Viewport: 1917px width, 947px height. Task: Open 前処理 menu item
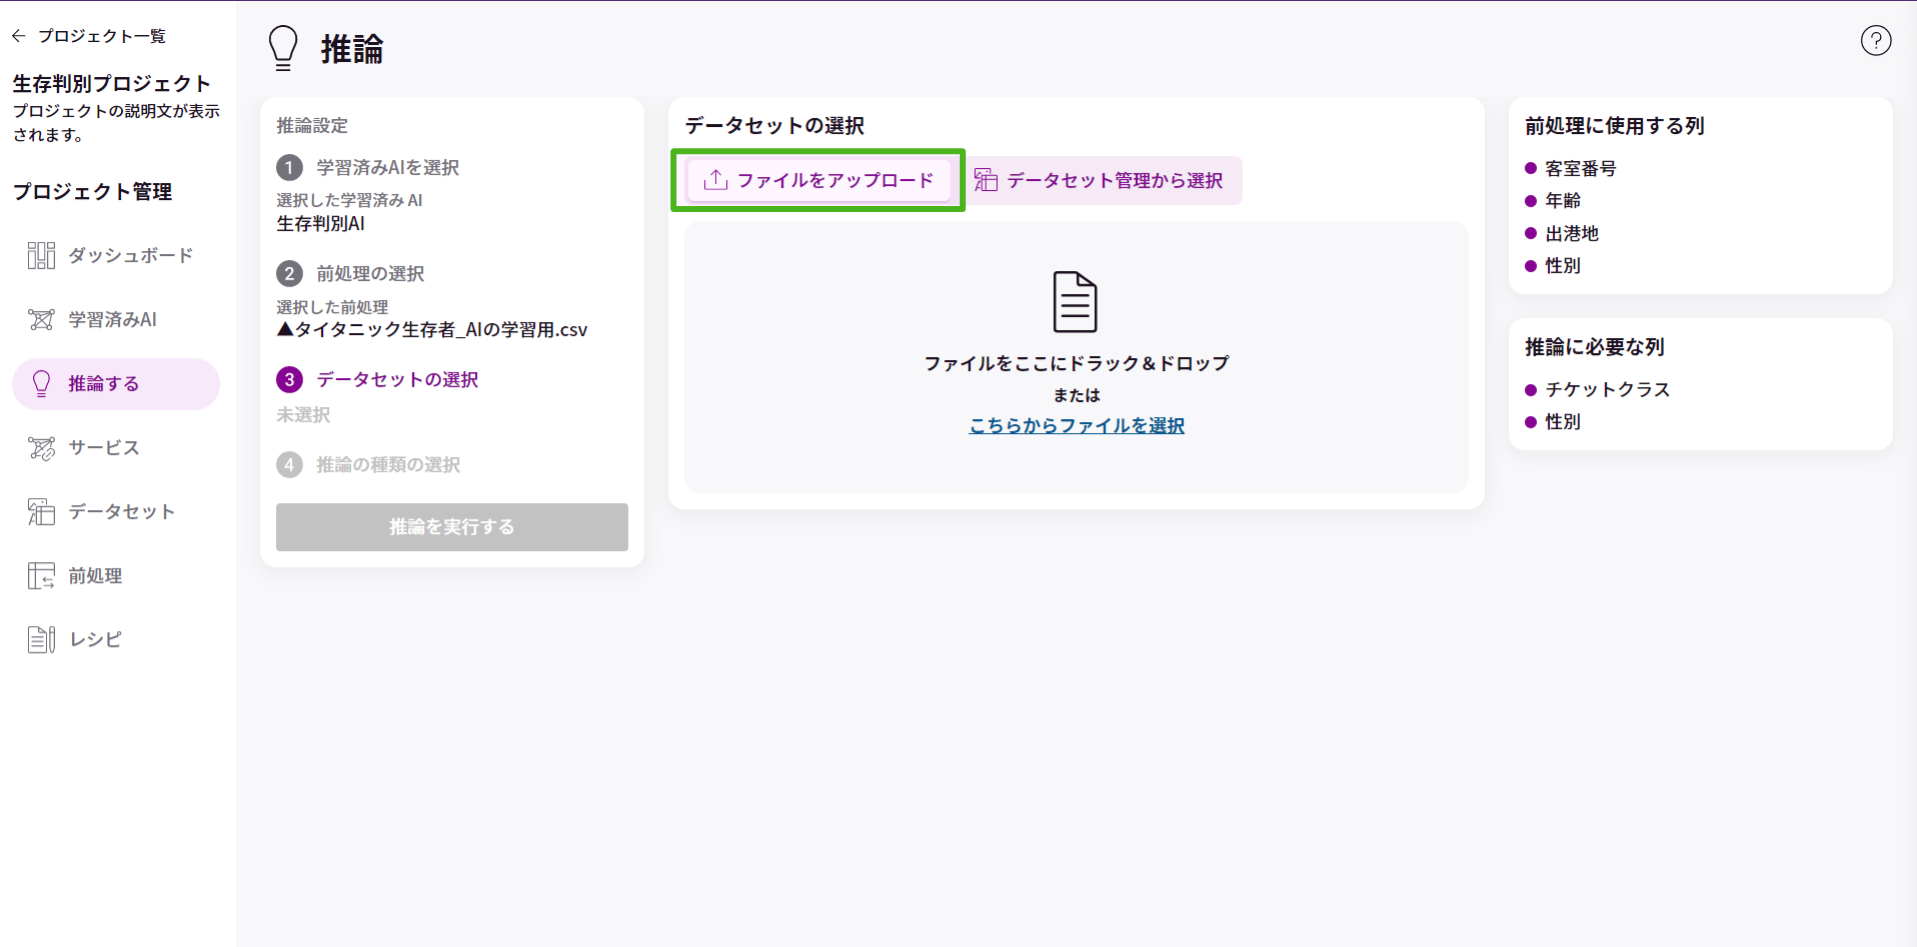[x=116, y=576]
